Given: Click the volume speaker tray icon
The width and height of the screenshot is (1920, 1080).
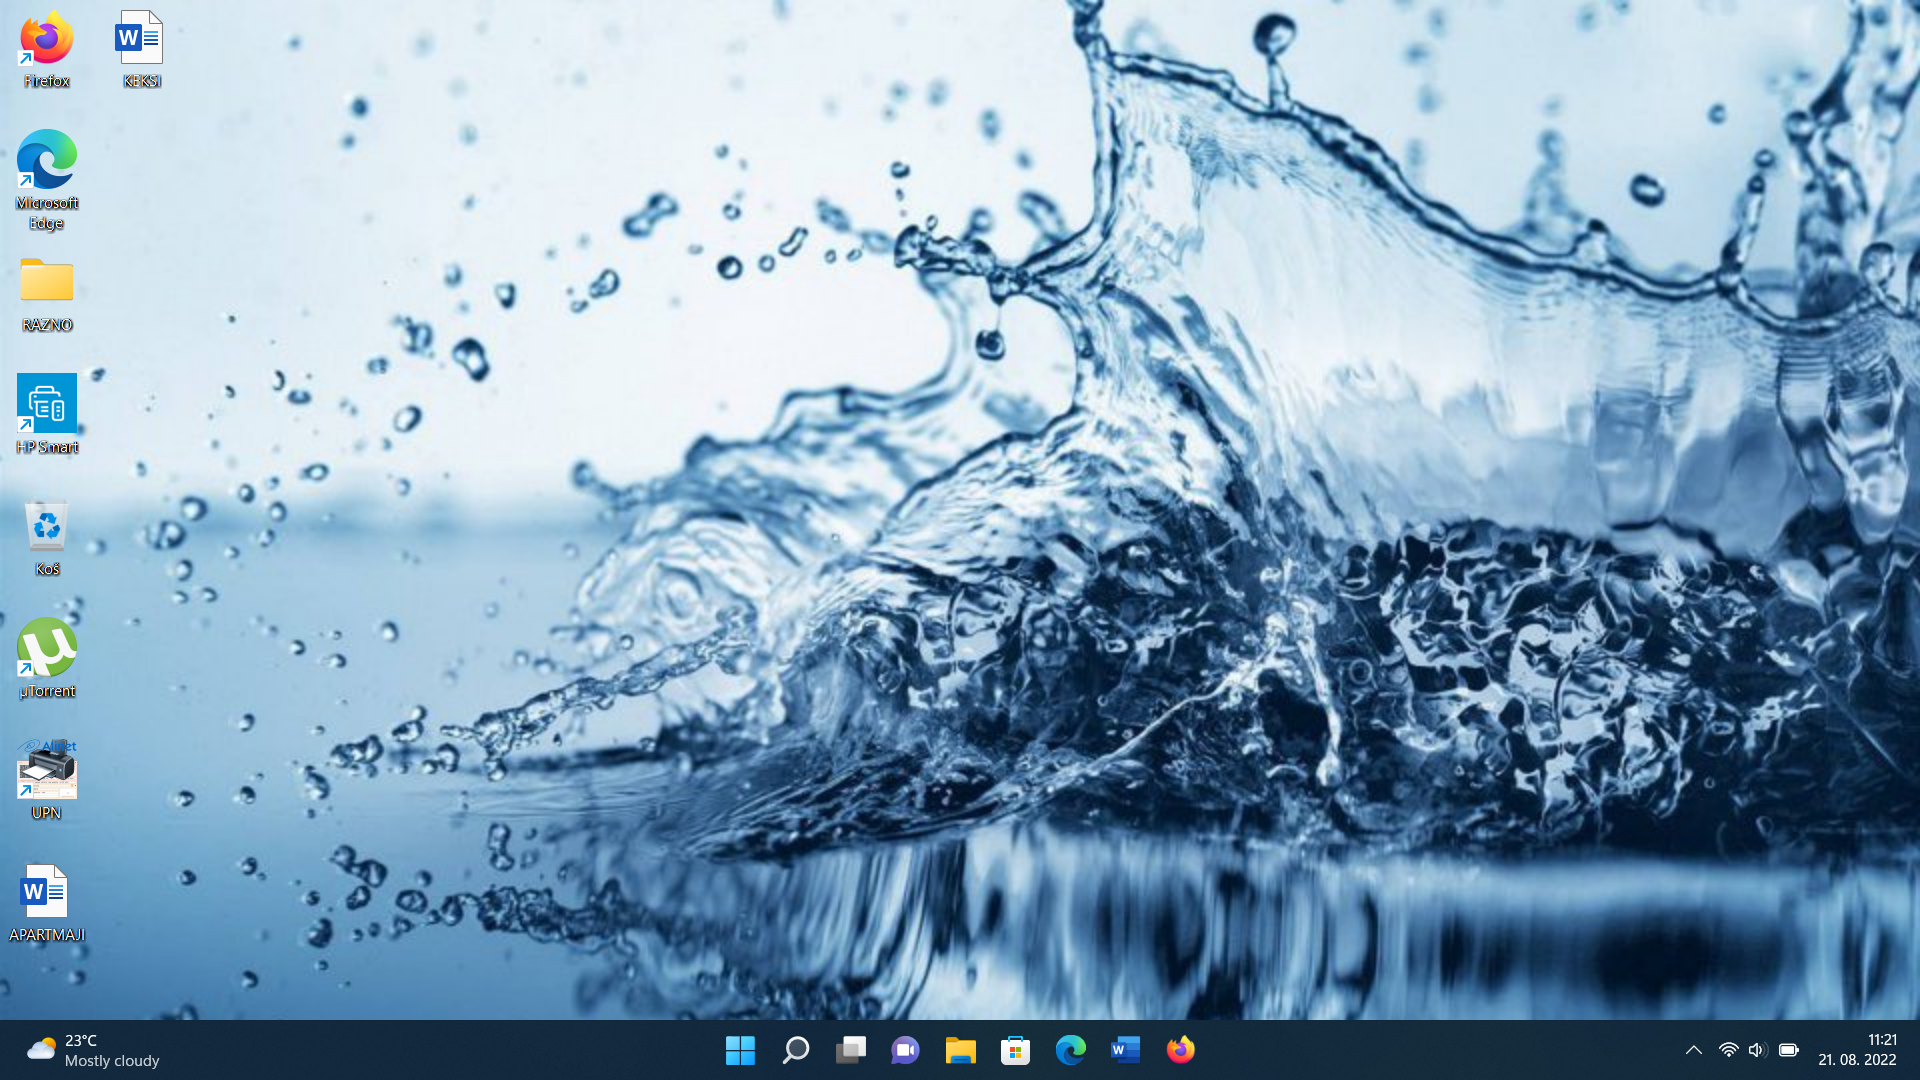Looking at the screenshot, I should tap(1757, 1050).
